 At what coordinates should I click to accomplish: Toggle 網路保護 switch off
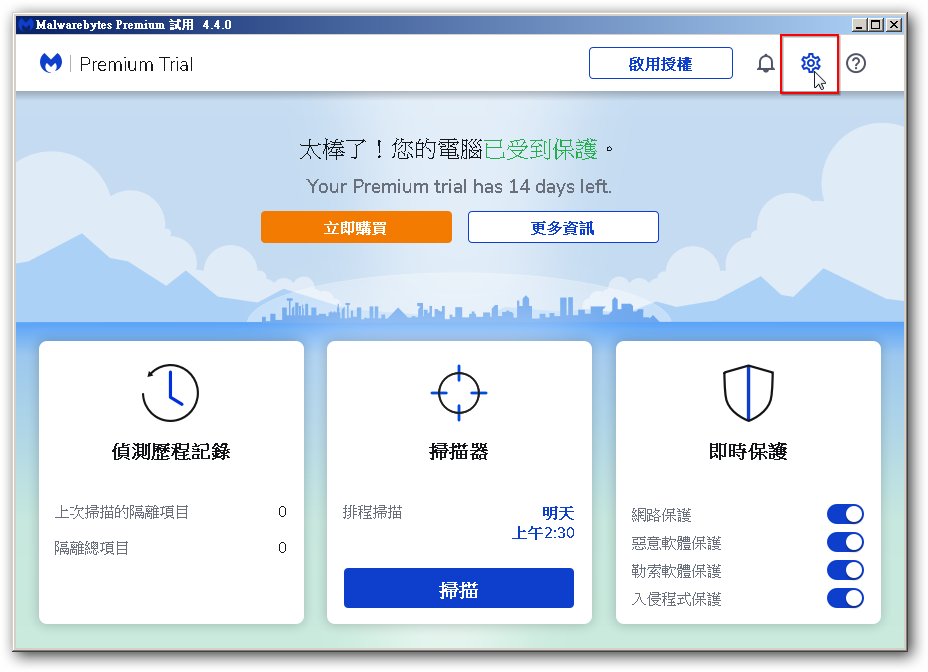pos(845,514)
